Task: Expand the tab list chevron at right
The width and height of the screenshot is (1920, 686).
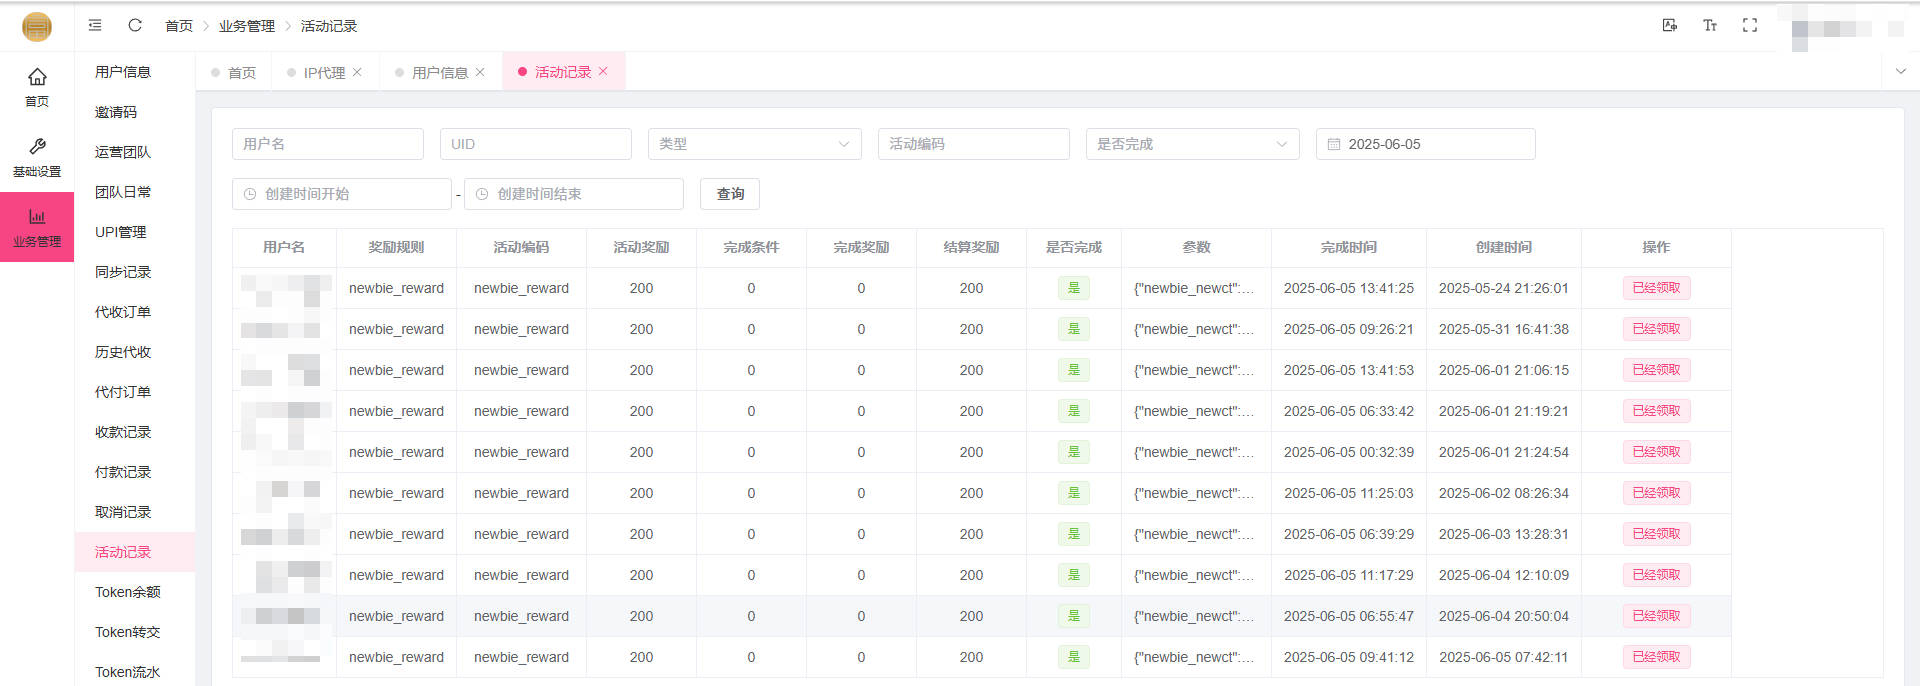Action: pyautogui.click(x=1901, y=71)
